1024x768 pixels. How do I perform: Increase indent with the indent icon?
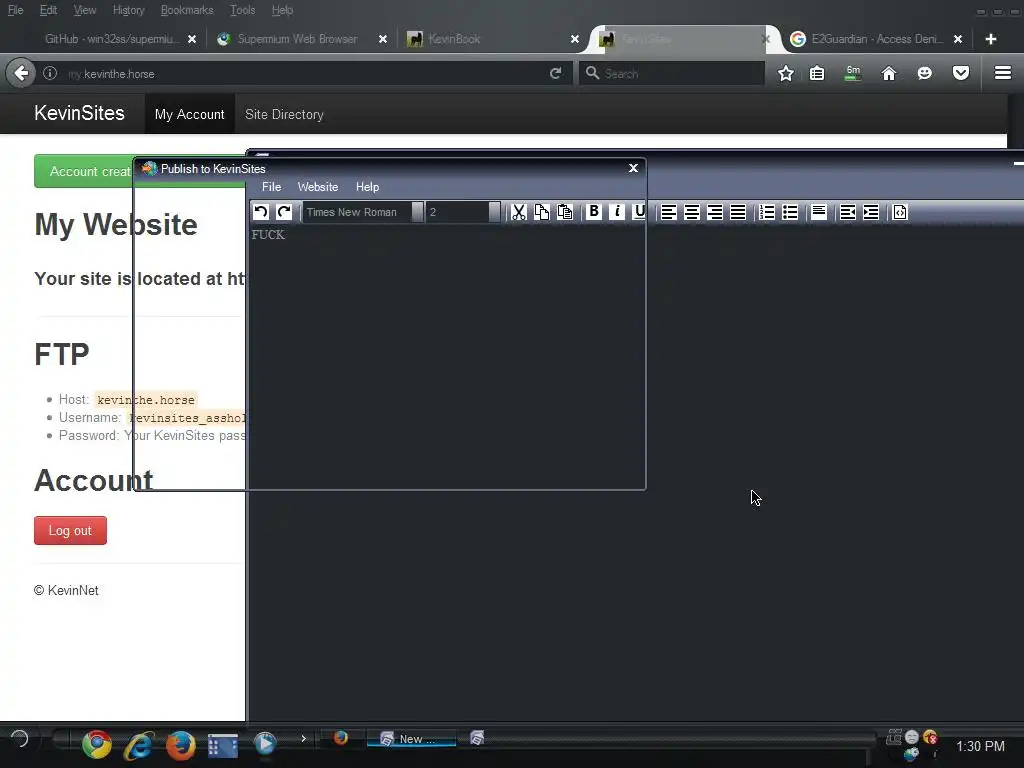click(871, 212)
